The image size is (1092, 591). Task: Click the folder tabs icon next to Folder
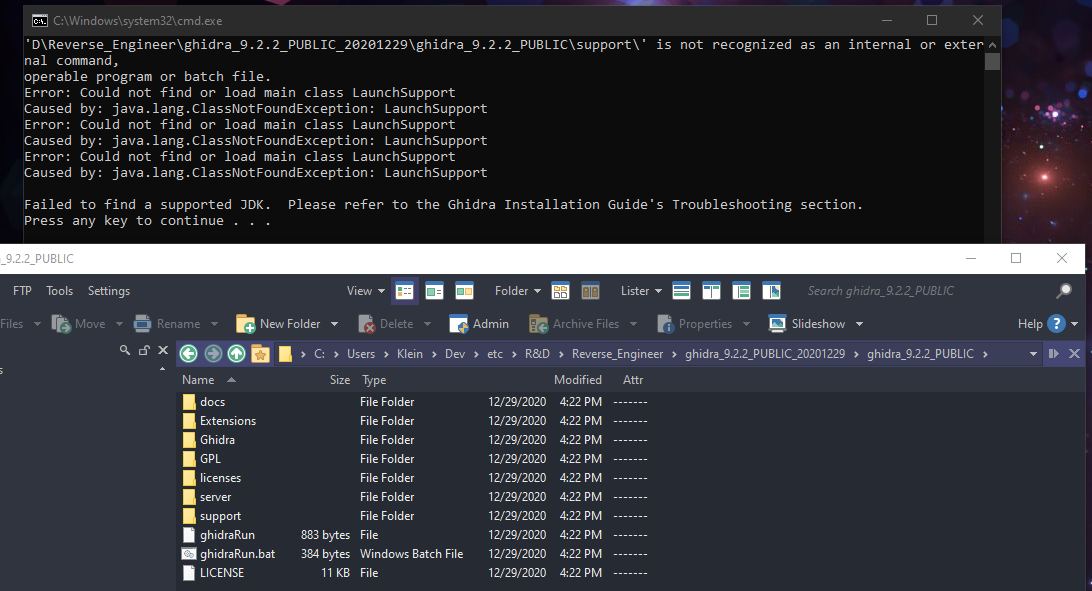560,291
